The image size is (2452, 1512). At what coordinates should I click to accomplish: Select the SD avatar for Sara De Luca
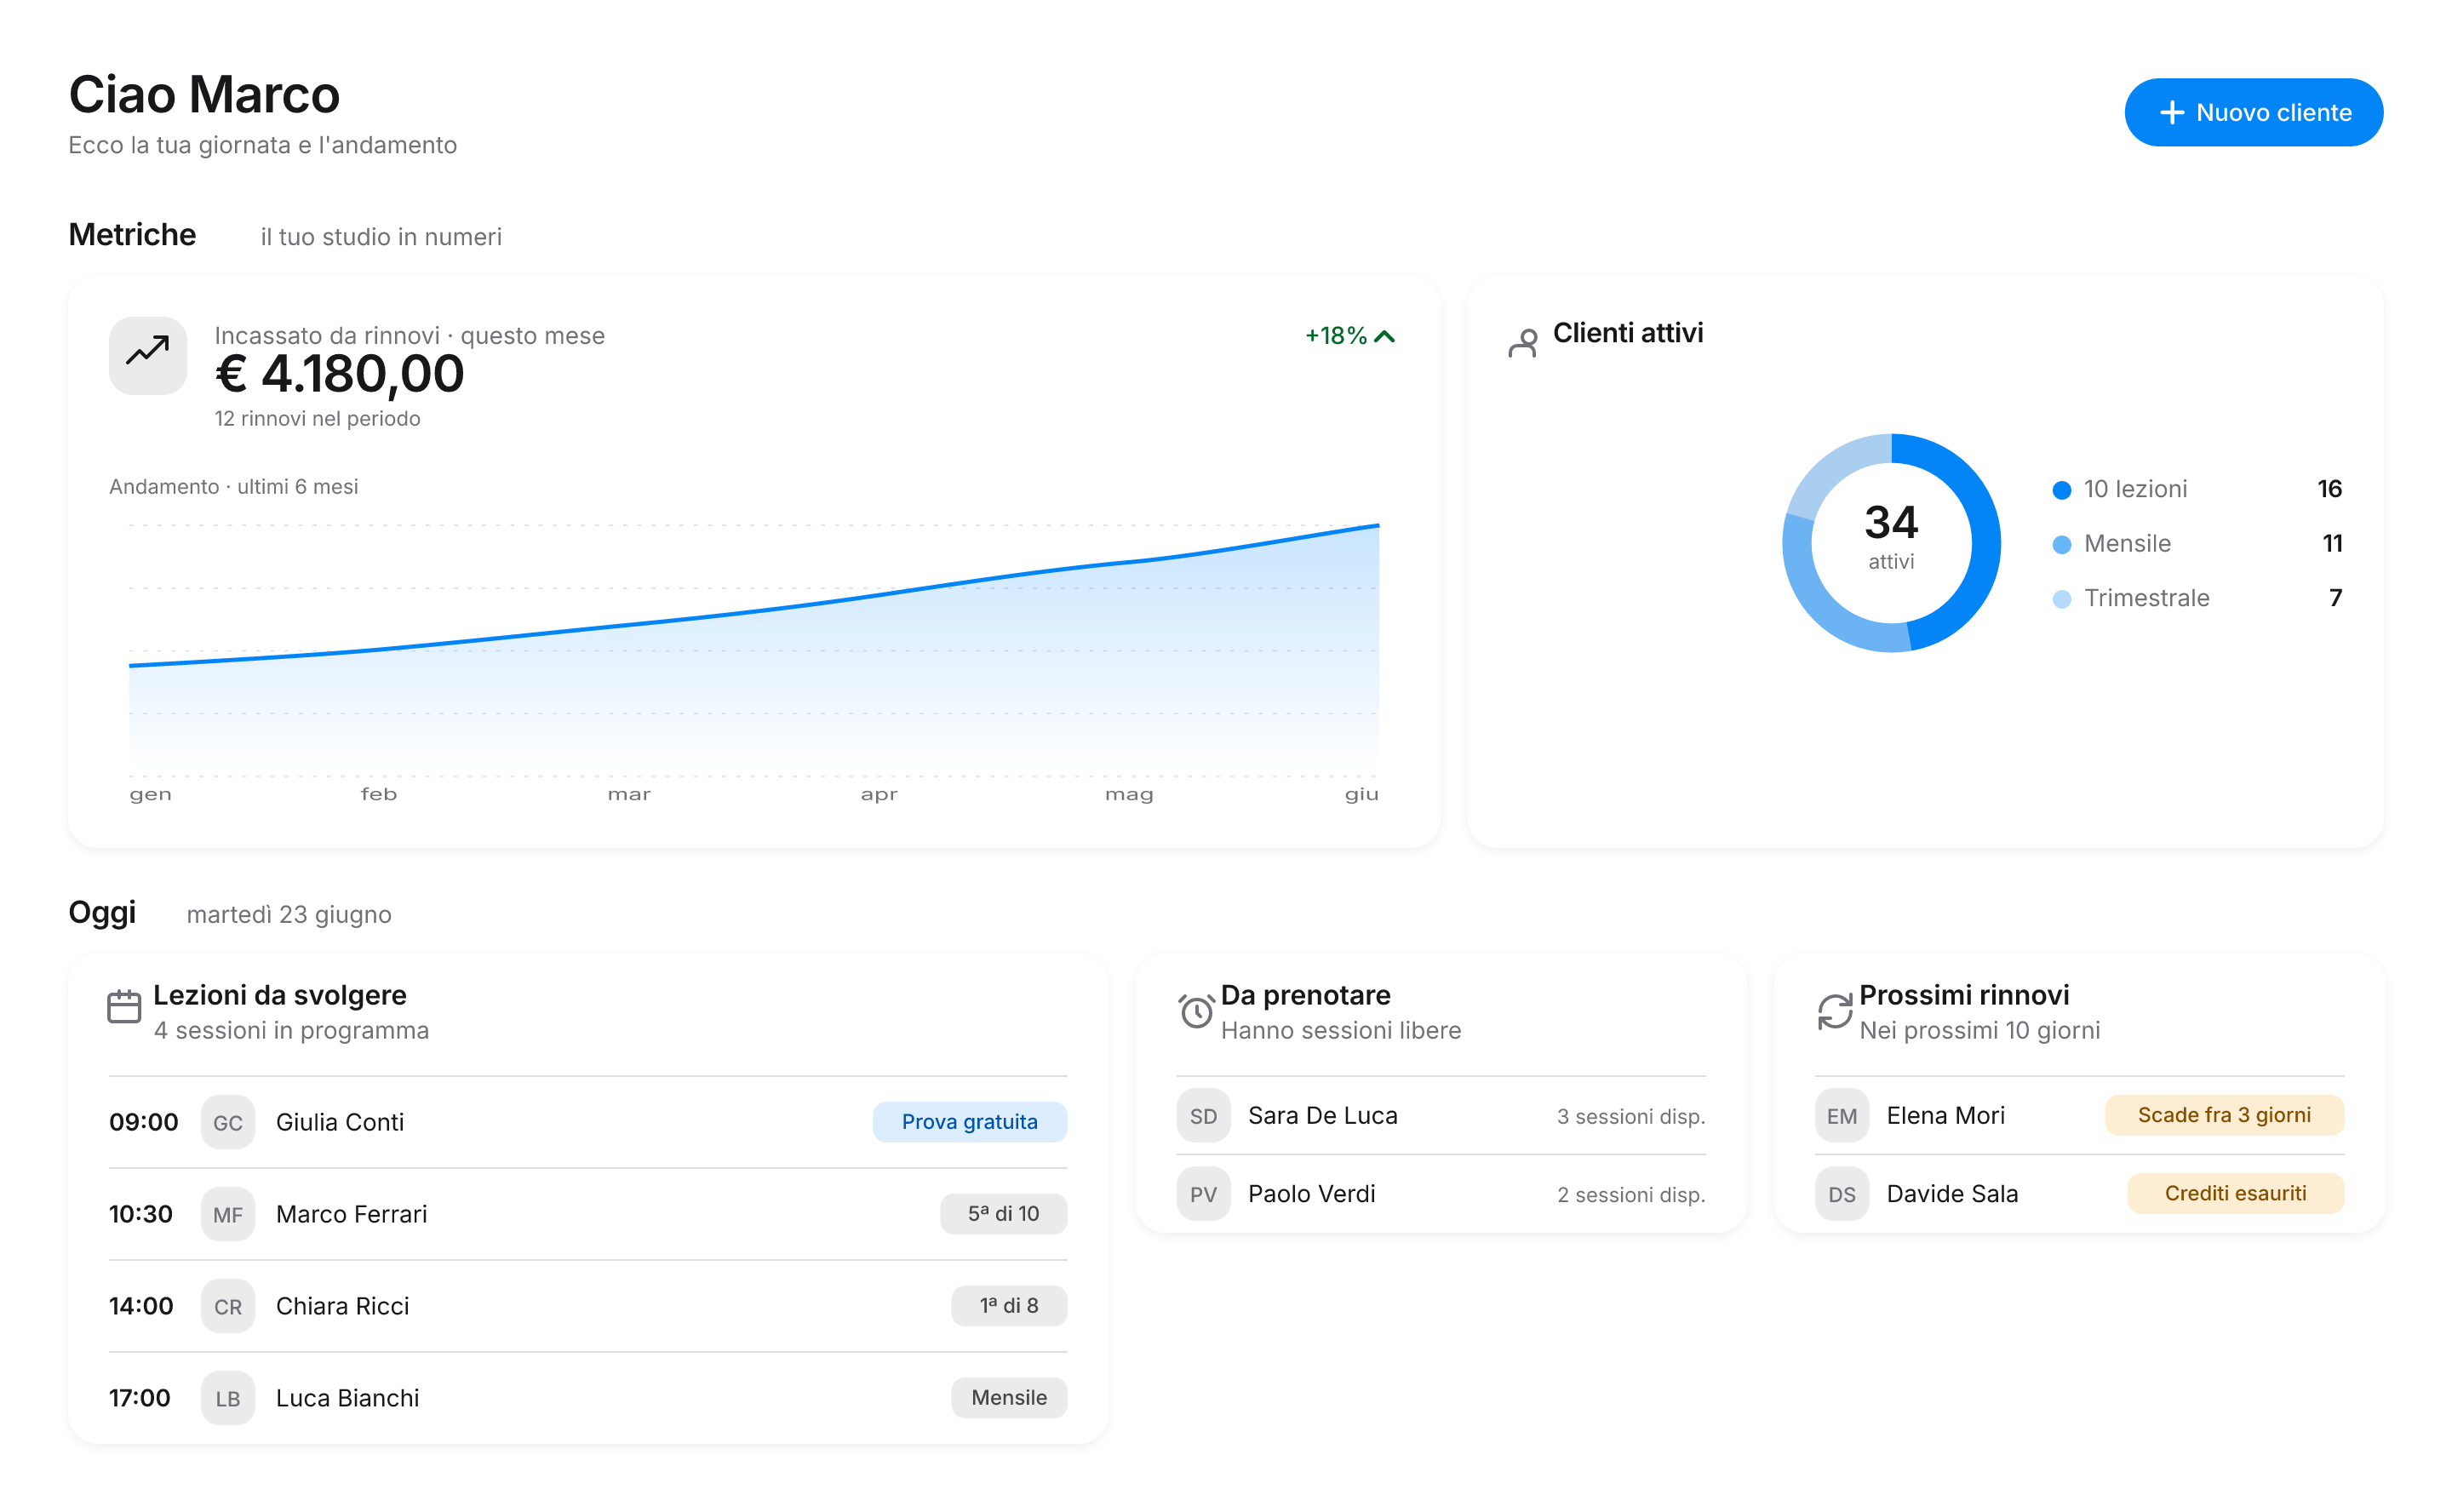(1203, 1115)
